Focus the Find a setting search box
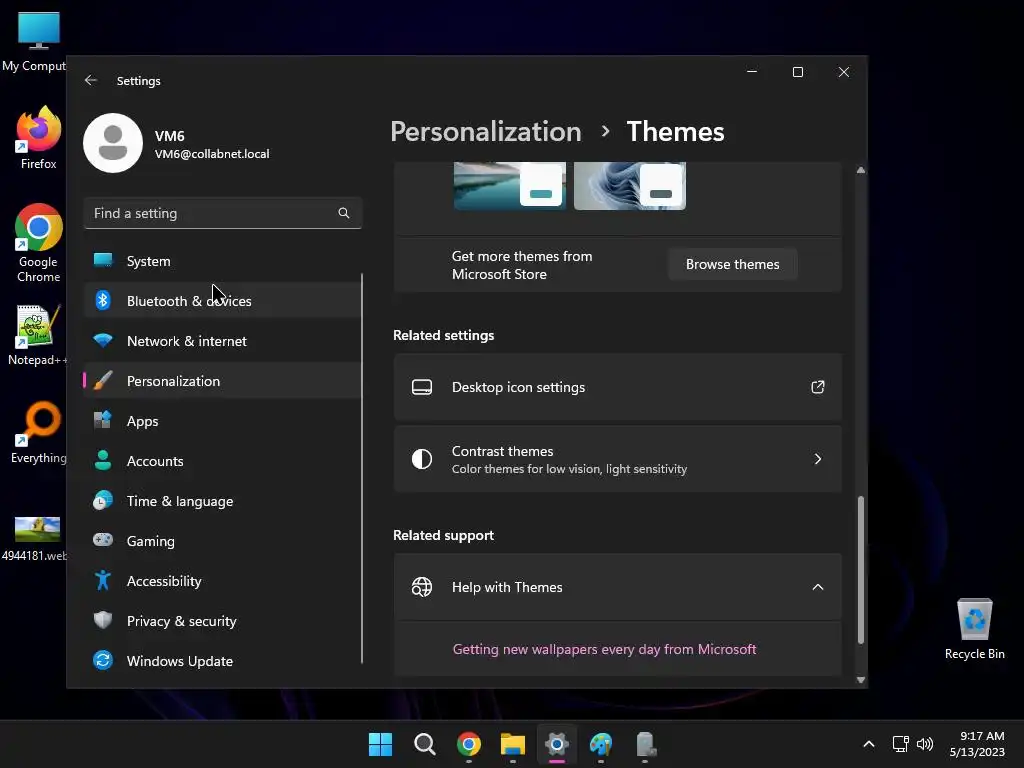The height and width of the screenshot is (768, 1024). tap(223, 213)
